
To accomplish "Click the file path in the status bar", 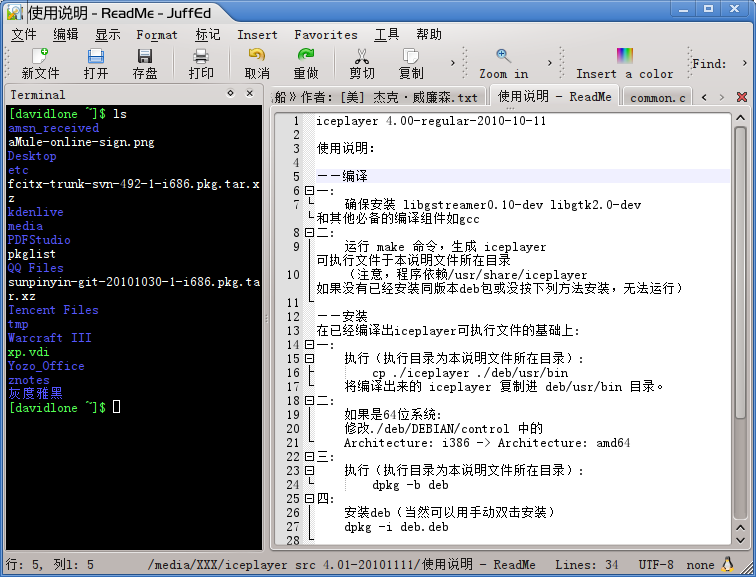I will click(x=341, y=564).
